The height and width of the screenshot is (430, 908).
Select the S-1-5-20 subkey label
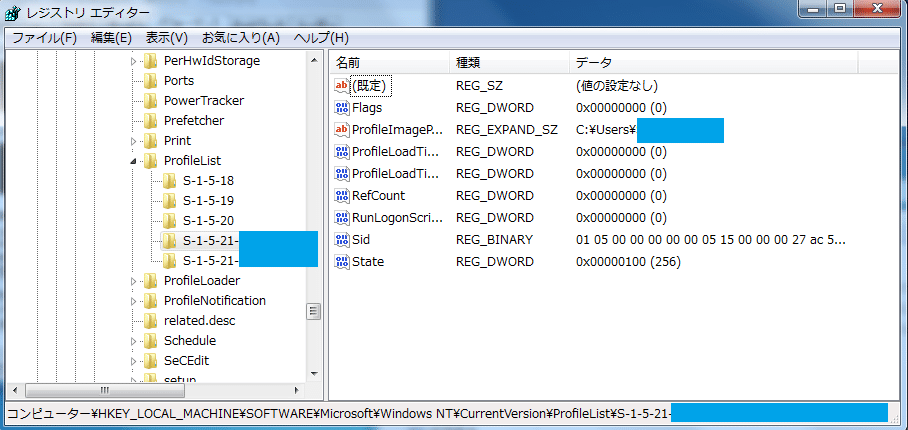[x=208, y=220]
